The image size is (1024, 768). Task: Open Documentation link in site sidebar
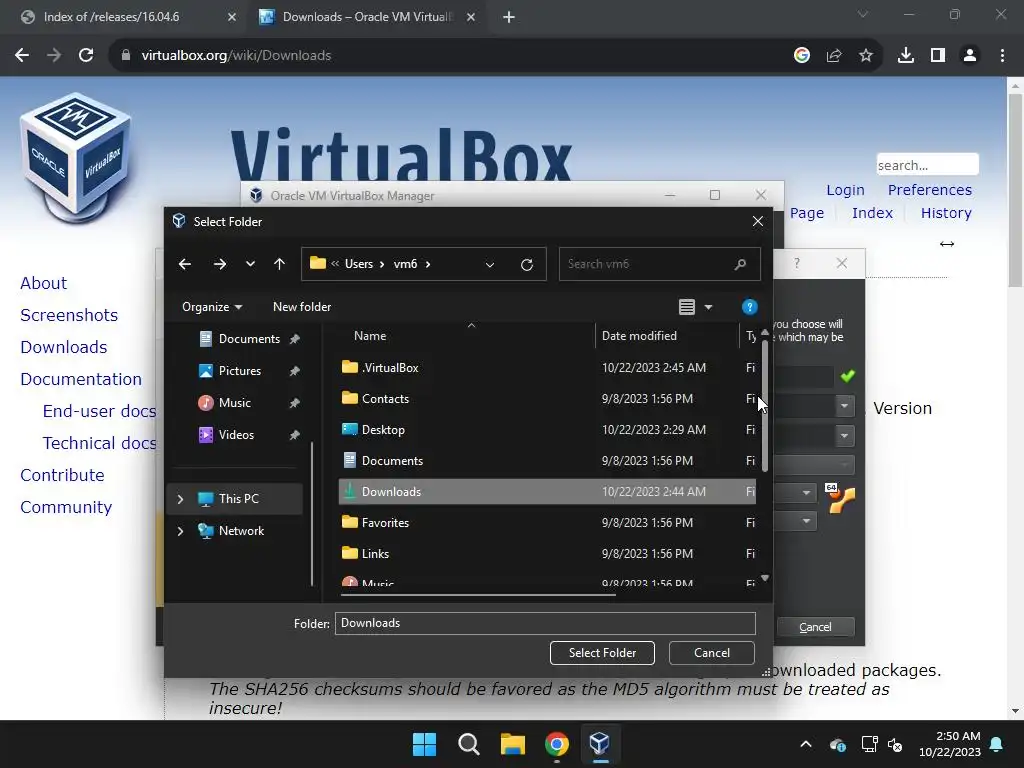(x=81, y=379)
